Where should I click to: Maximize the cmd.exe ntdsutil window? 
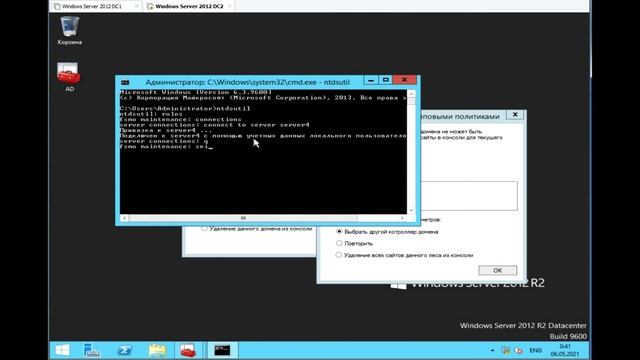pyautogui.click(x=386, y=80)
